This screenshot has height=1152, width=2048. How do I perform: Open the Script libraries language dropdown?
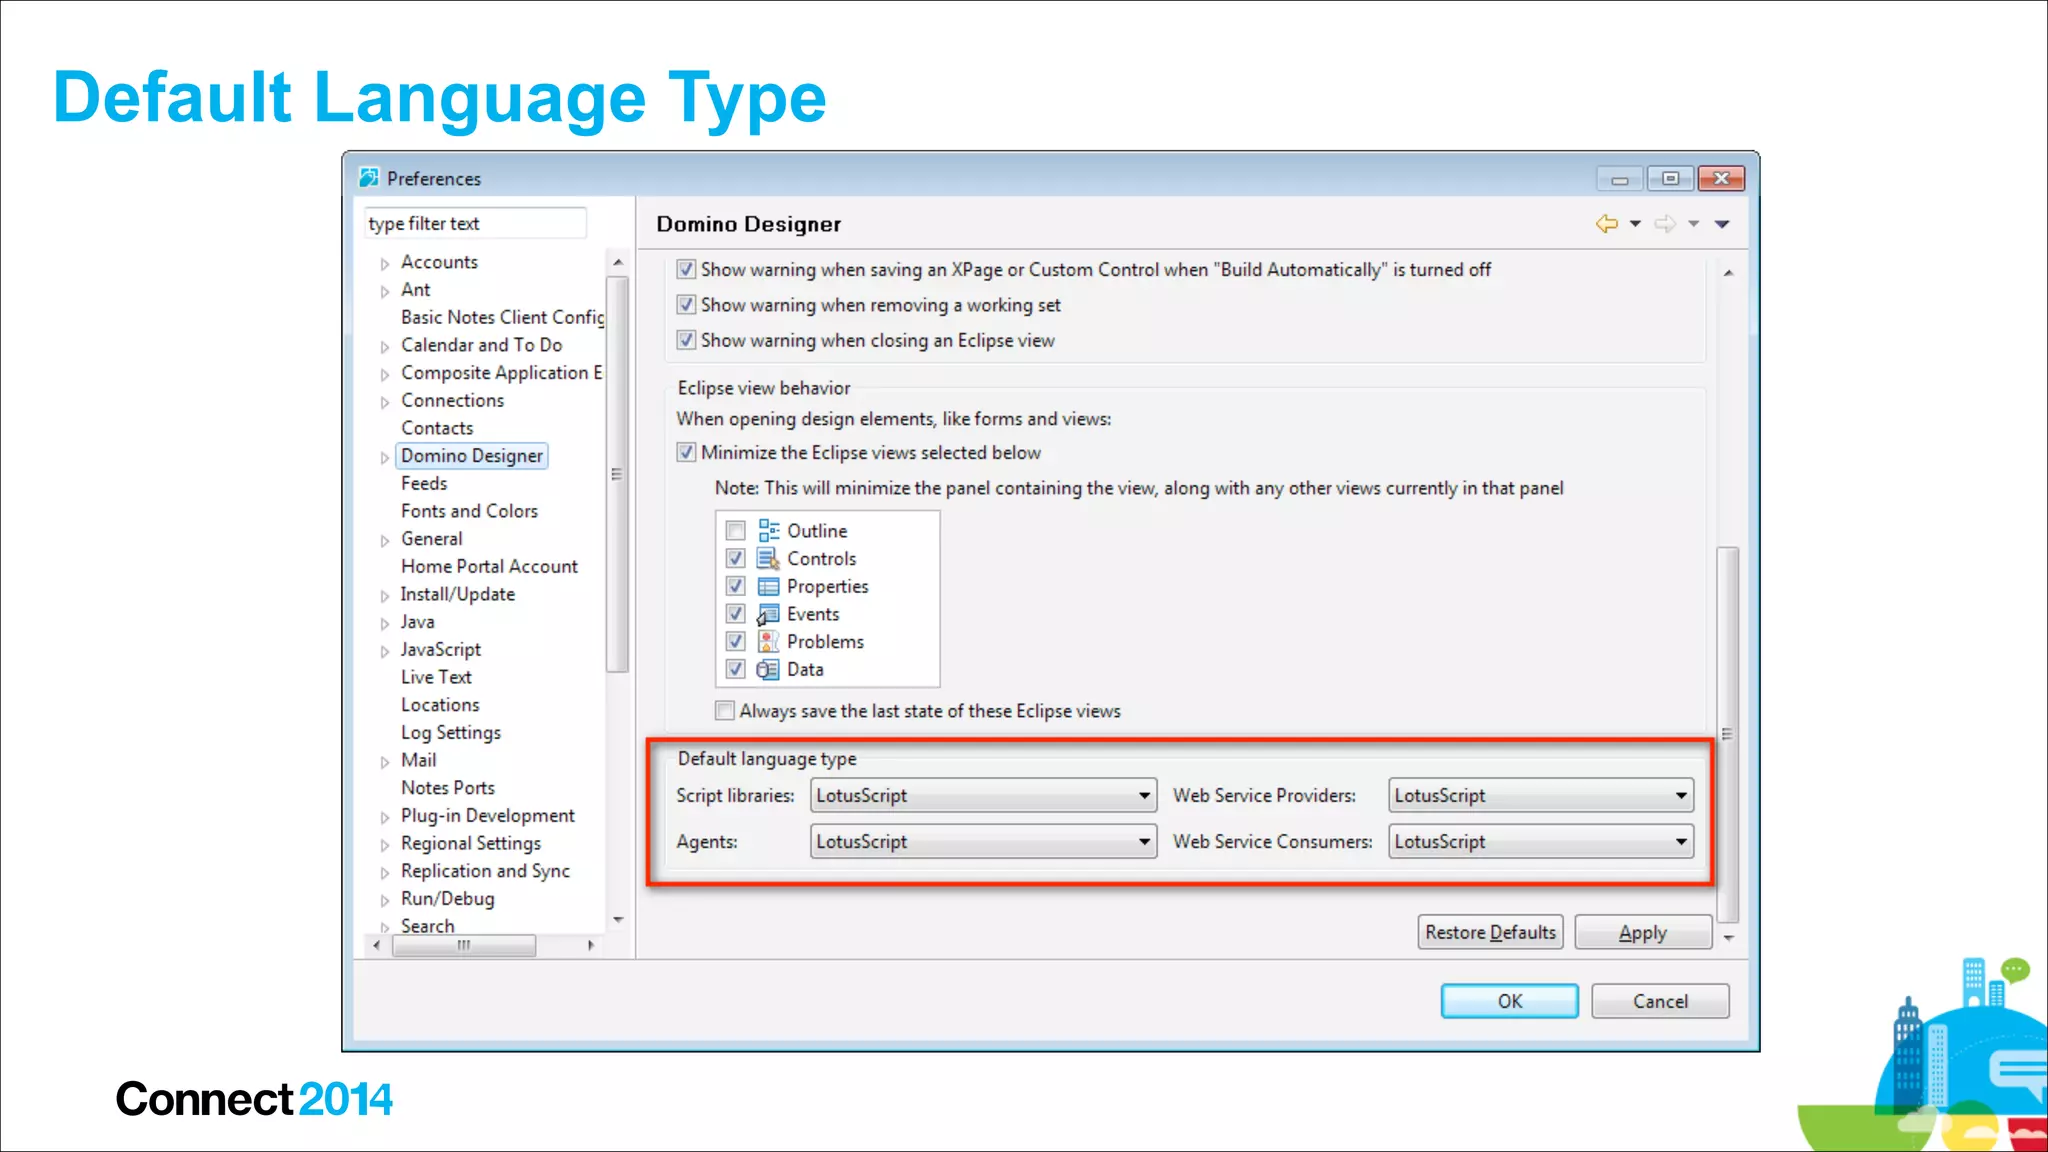tap(983, 796)
